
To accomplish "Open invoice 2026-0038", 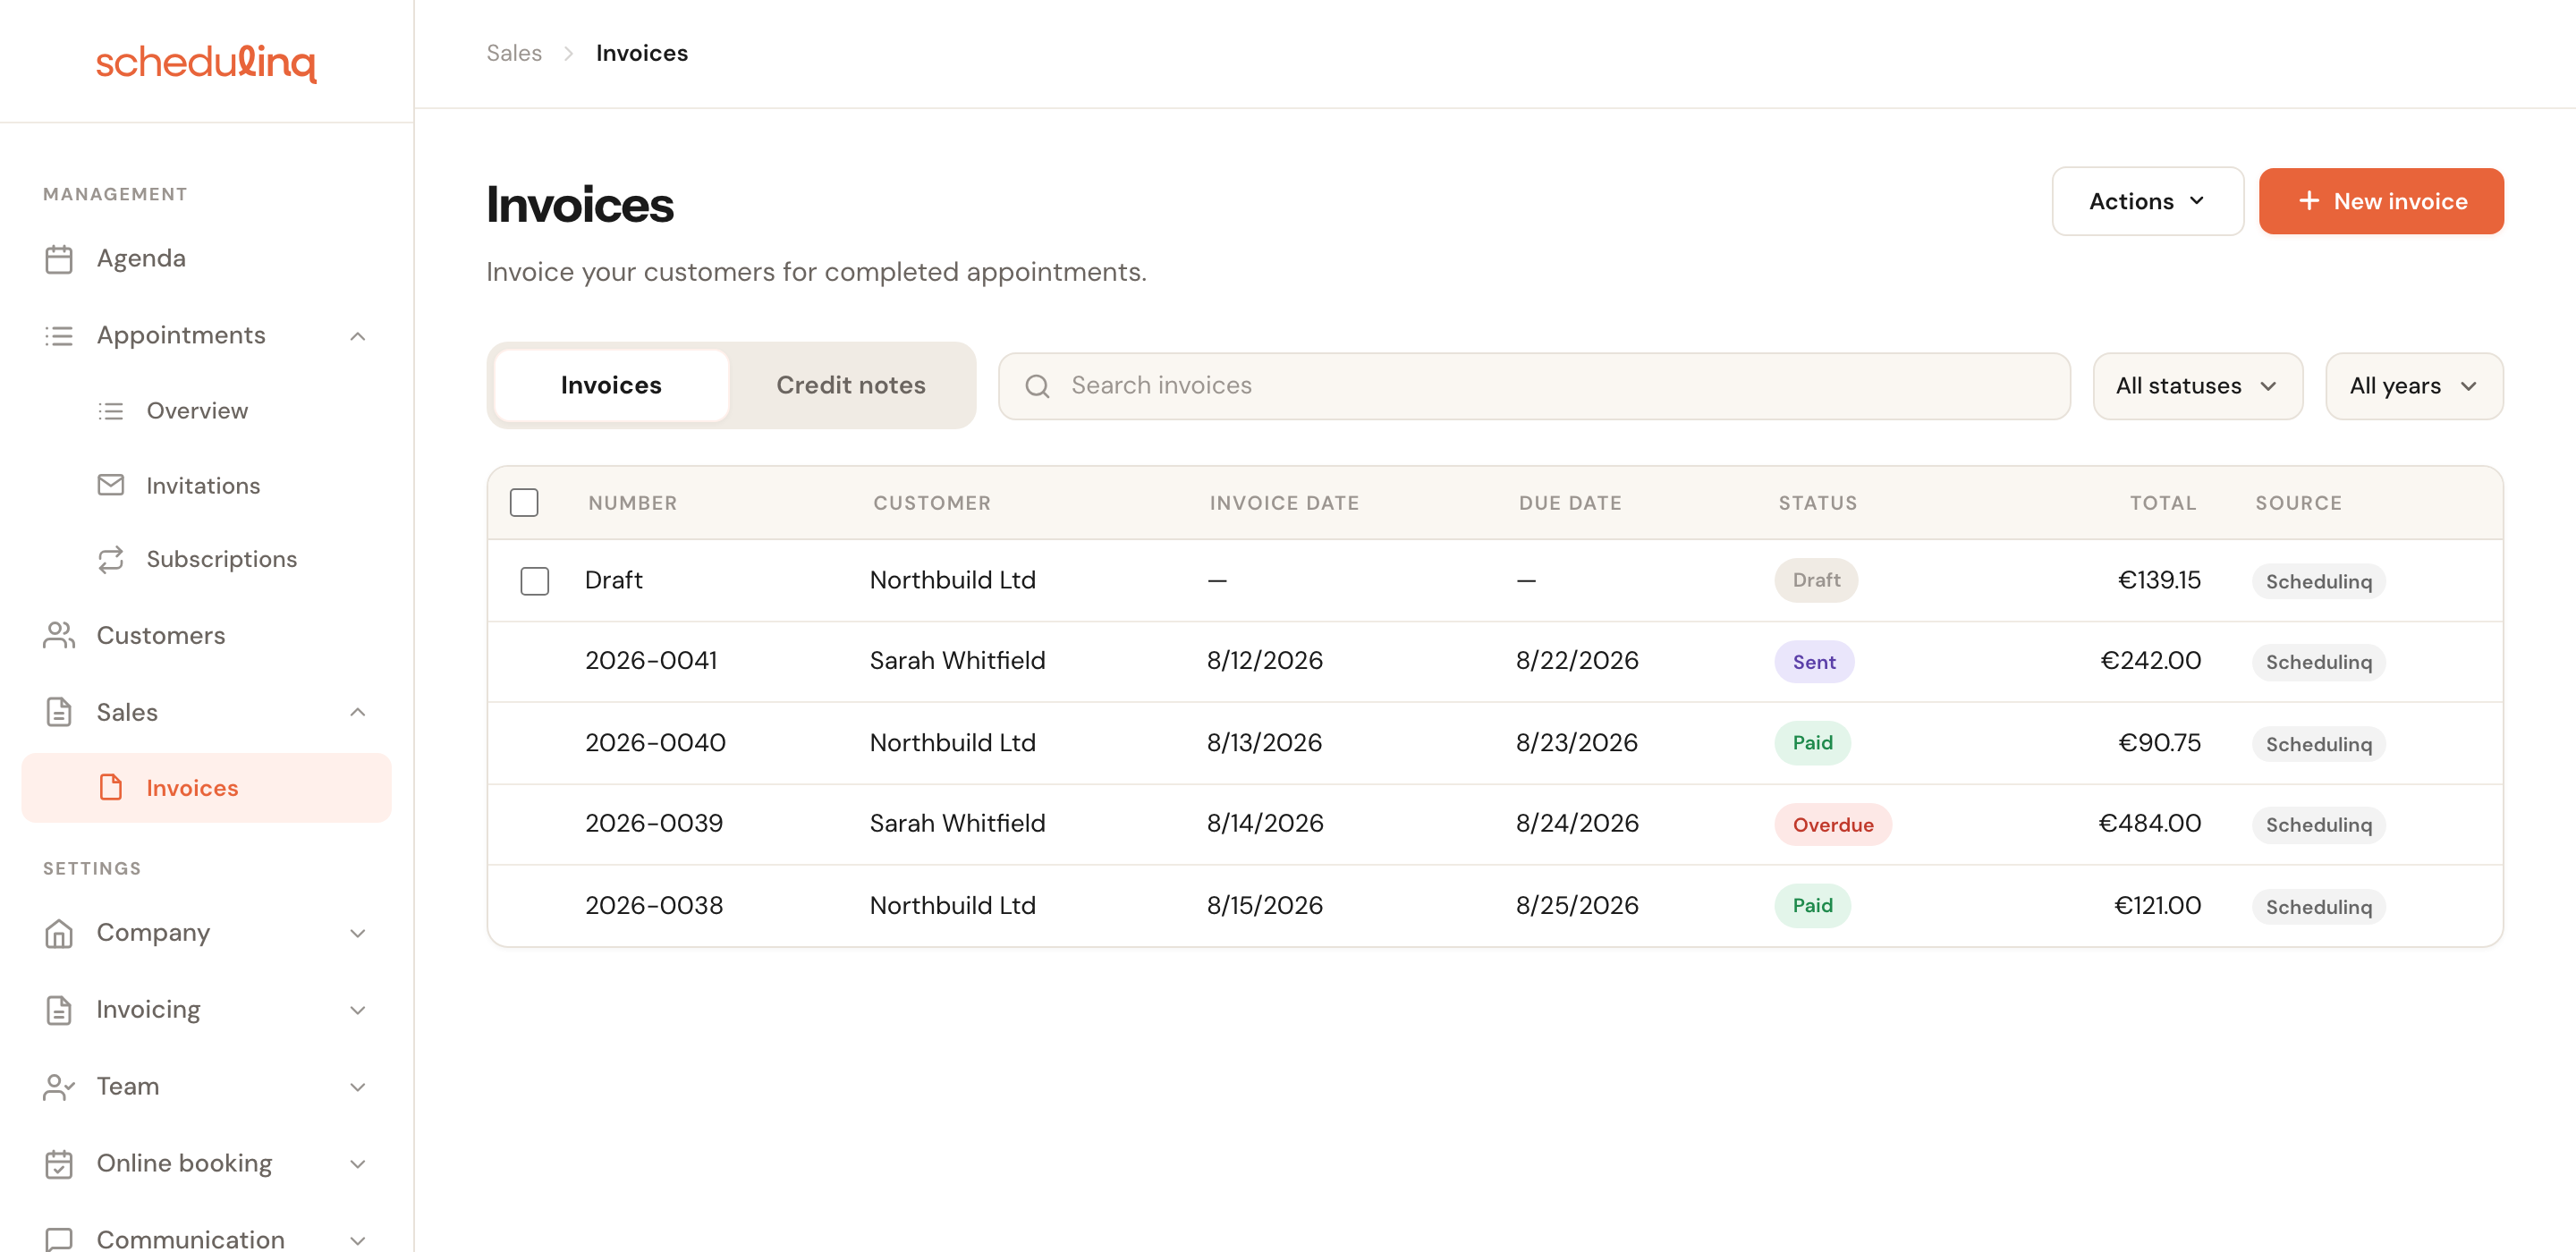I will click(x=654, y=906).
